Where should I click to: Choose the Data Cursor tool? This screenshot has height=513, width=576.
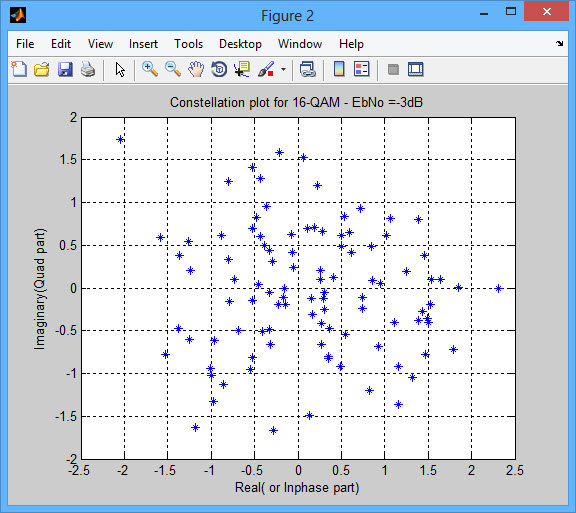(x=242, y=69)
